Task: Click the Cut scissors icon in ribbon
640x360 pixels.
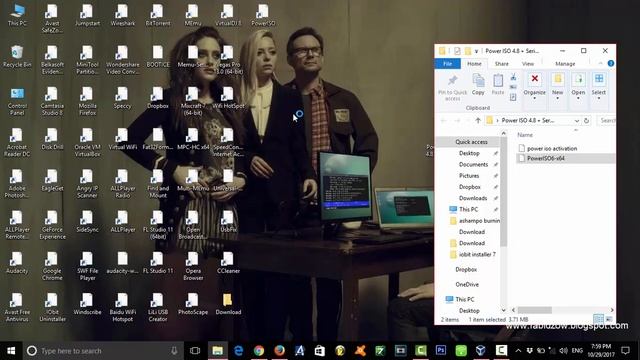Action: click(x=513, y=77)
